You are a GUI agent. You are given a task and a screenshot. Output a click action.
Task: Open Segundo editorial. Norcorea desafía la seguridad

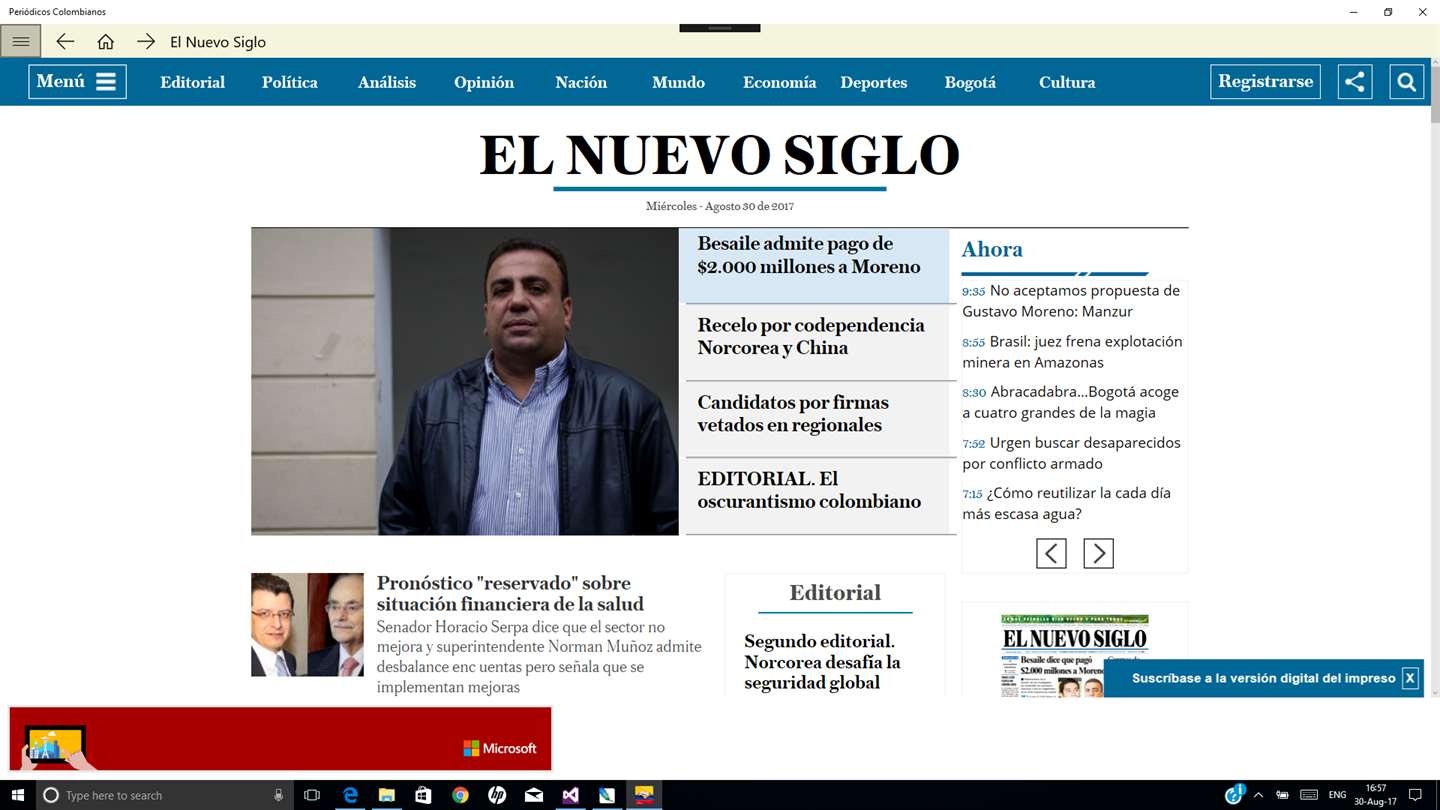coord(822,662)
